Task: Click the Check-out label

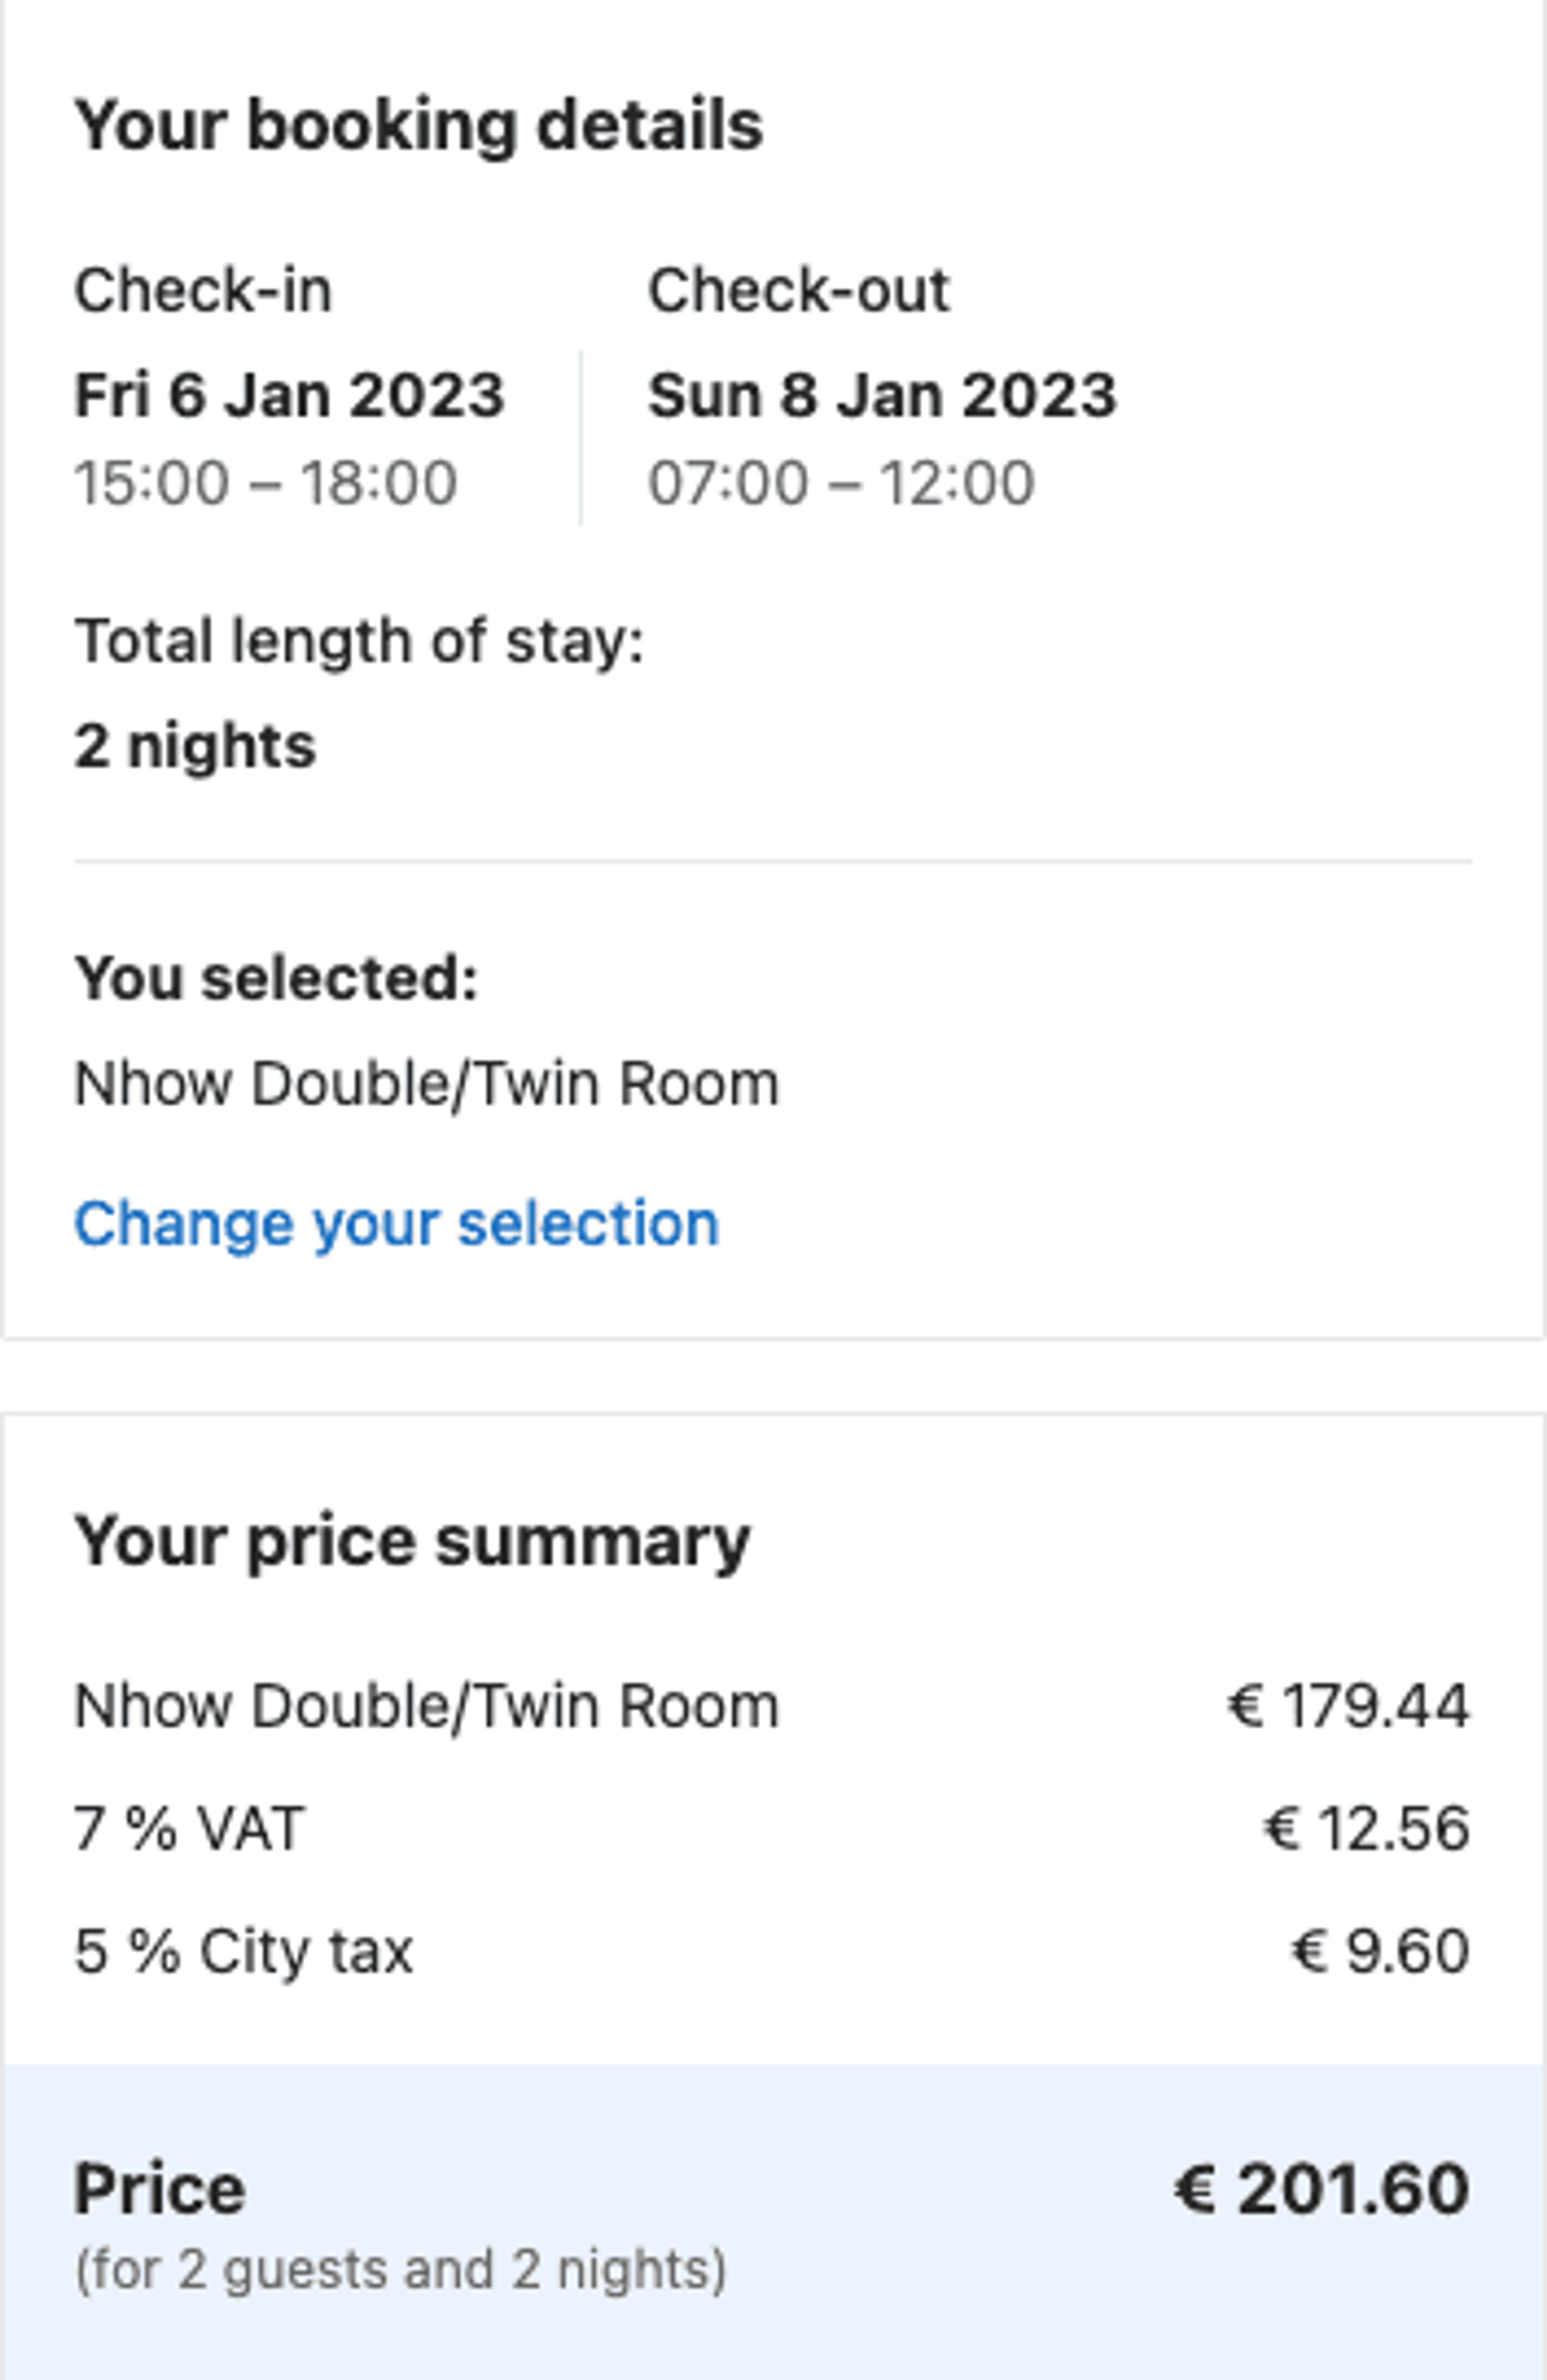Action: coord(799,291)
